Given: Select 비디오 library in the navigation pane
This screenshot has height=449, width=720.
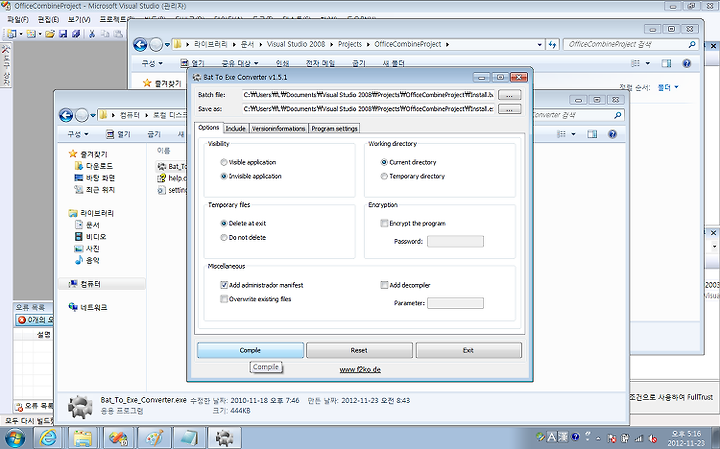Looking at the screenshot, I should [x=91, y=237].
